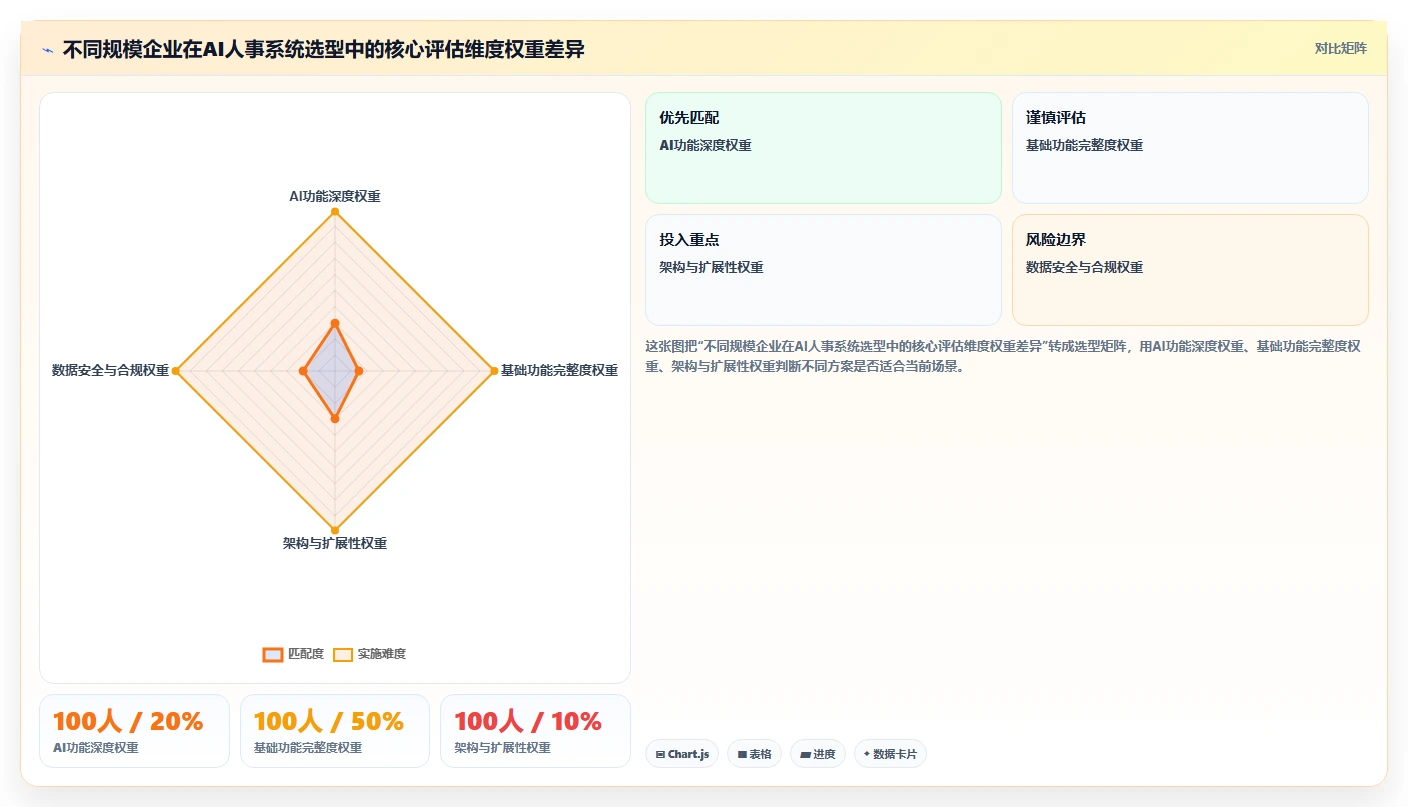
Task: Select the 谨慎评估 card
Action: (x=1190, y=148)
